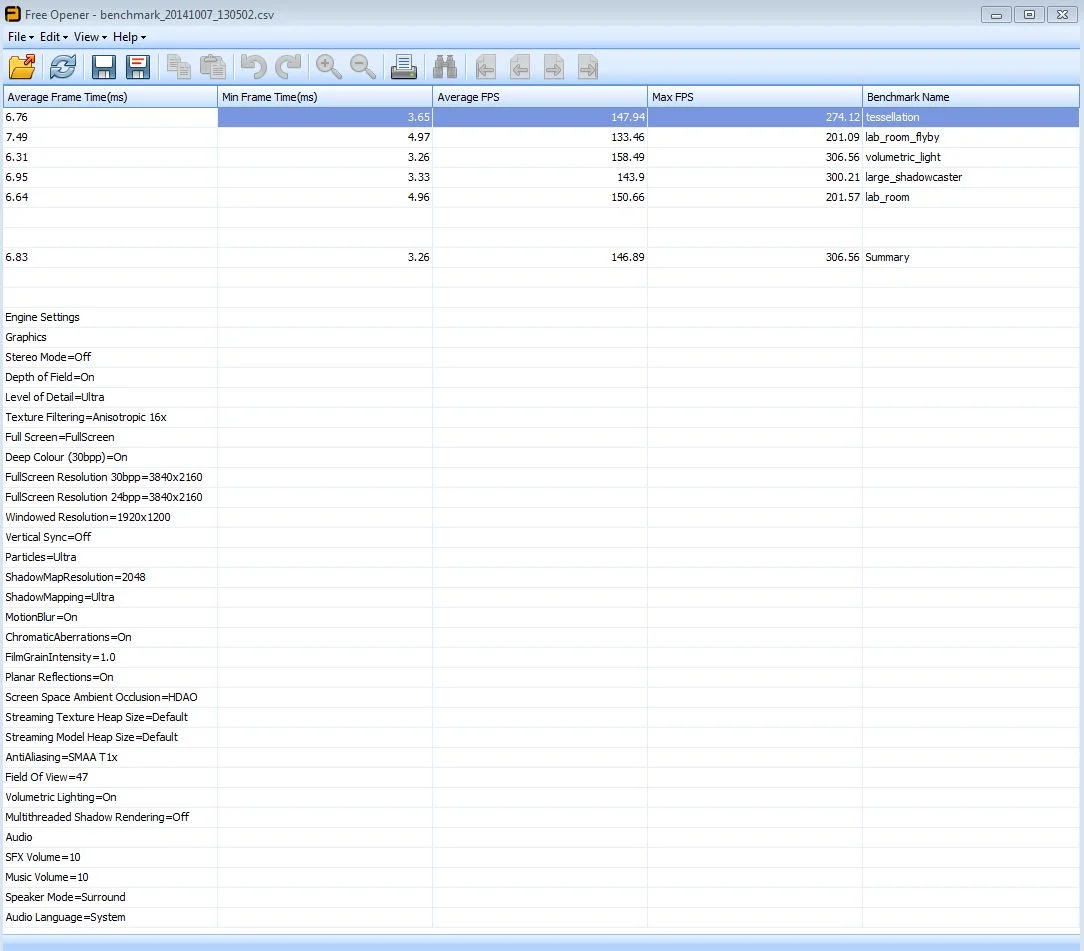The width and height of the screenshot is (1084, 951).
Task: Expand the View menu dropdown
Action: click(90, 37)
